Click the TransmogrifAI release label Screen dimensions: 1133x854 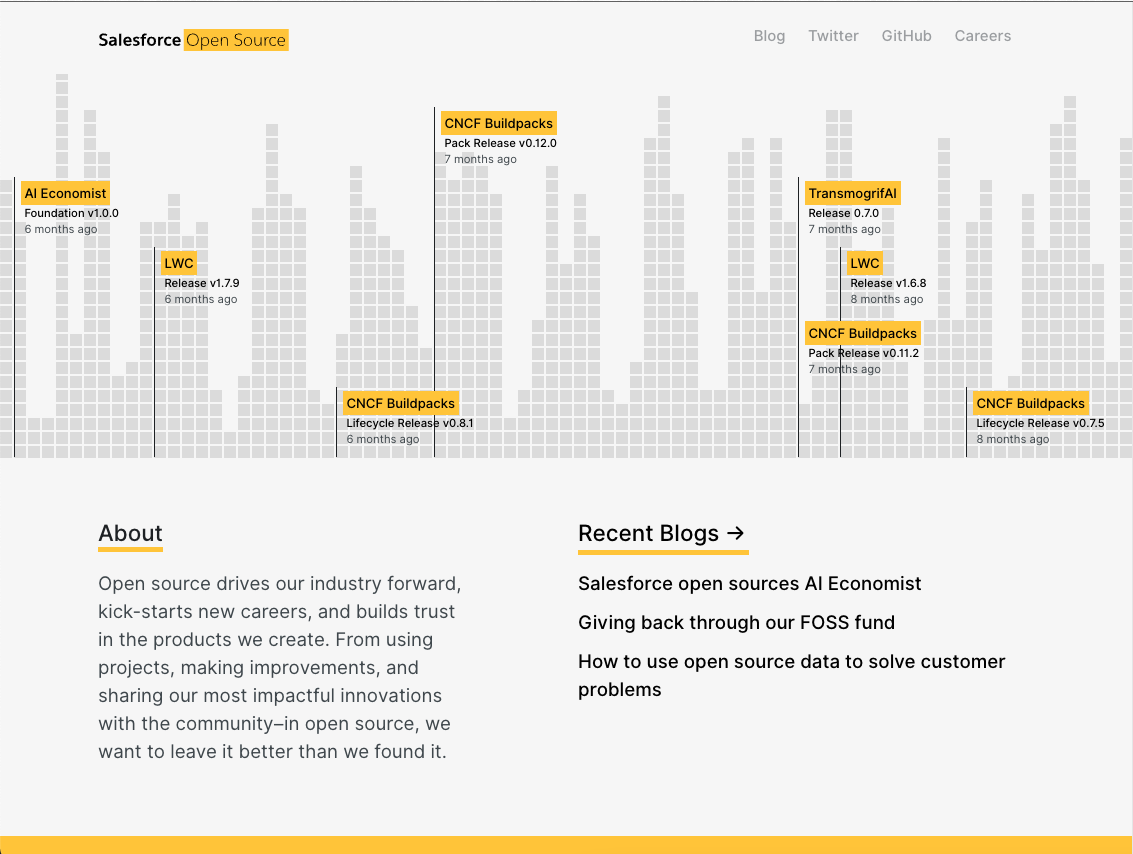[x=853, y=194]
